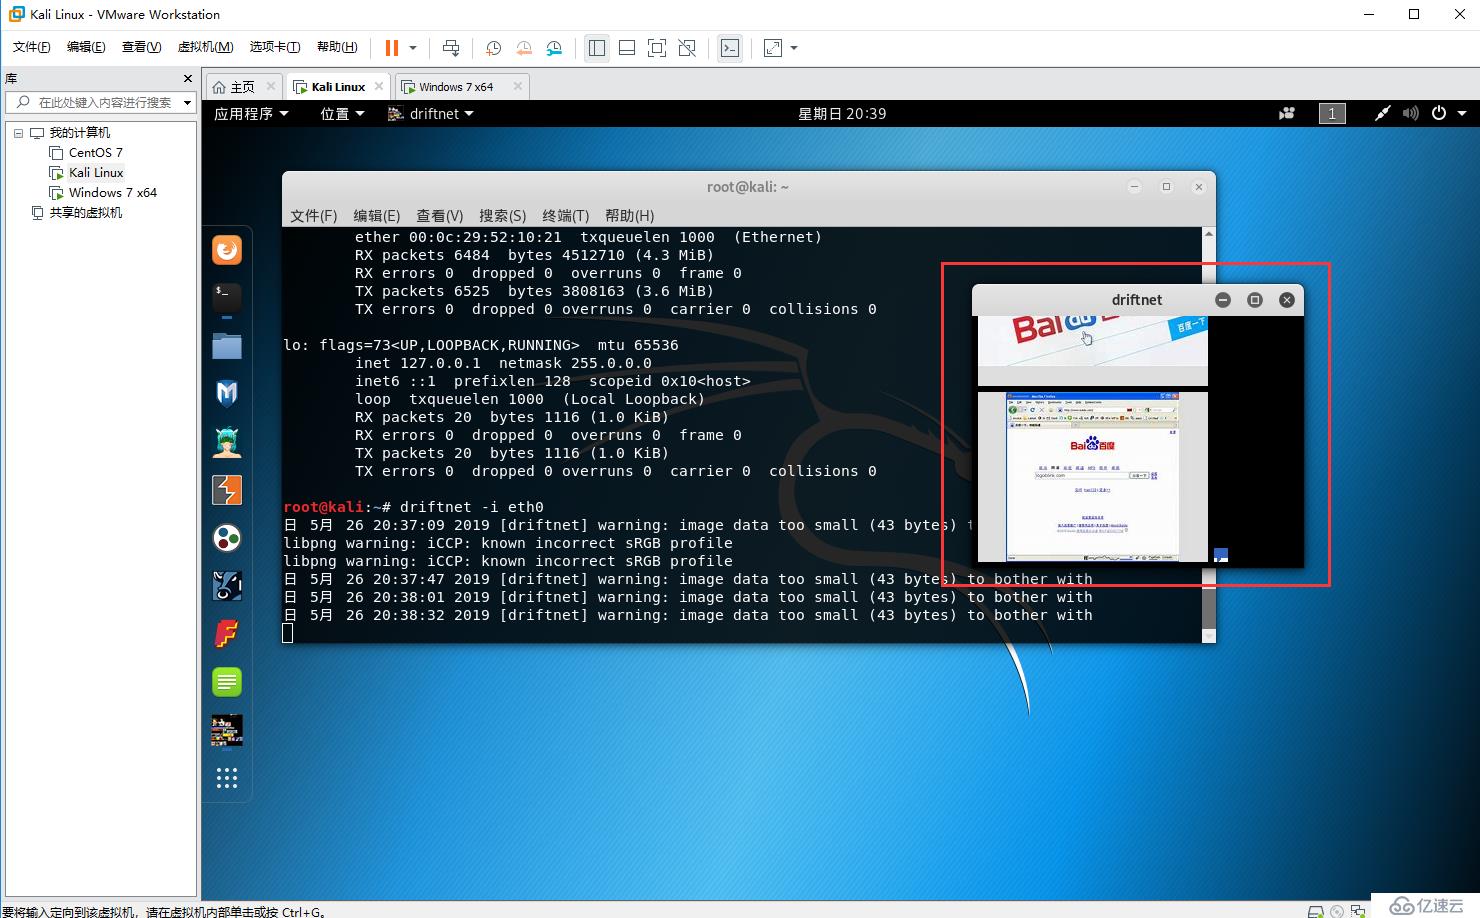
Task: Open the driftnet app menu in top bar
Action: [x=431, y=114]
